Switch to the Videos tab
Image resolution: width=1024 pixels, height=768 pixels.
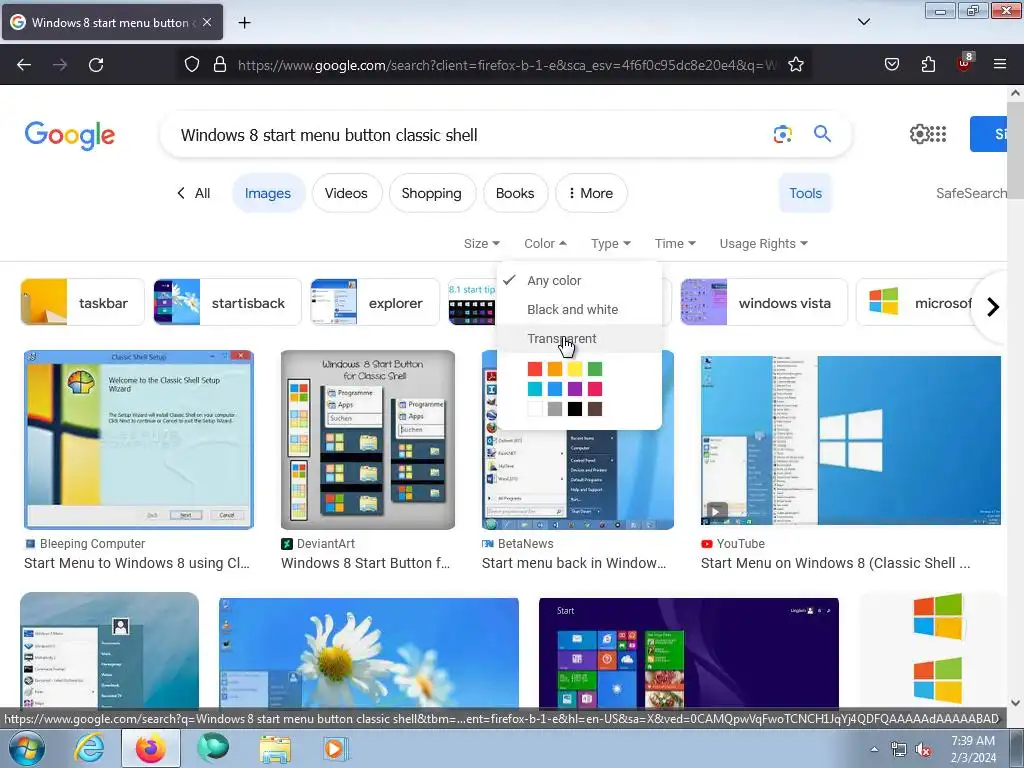(x=346, y=193)
